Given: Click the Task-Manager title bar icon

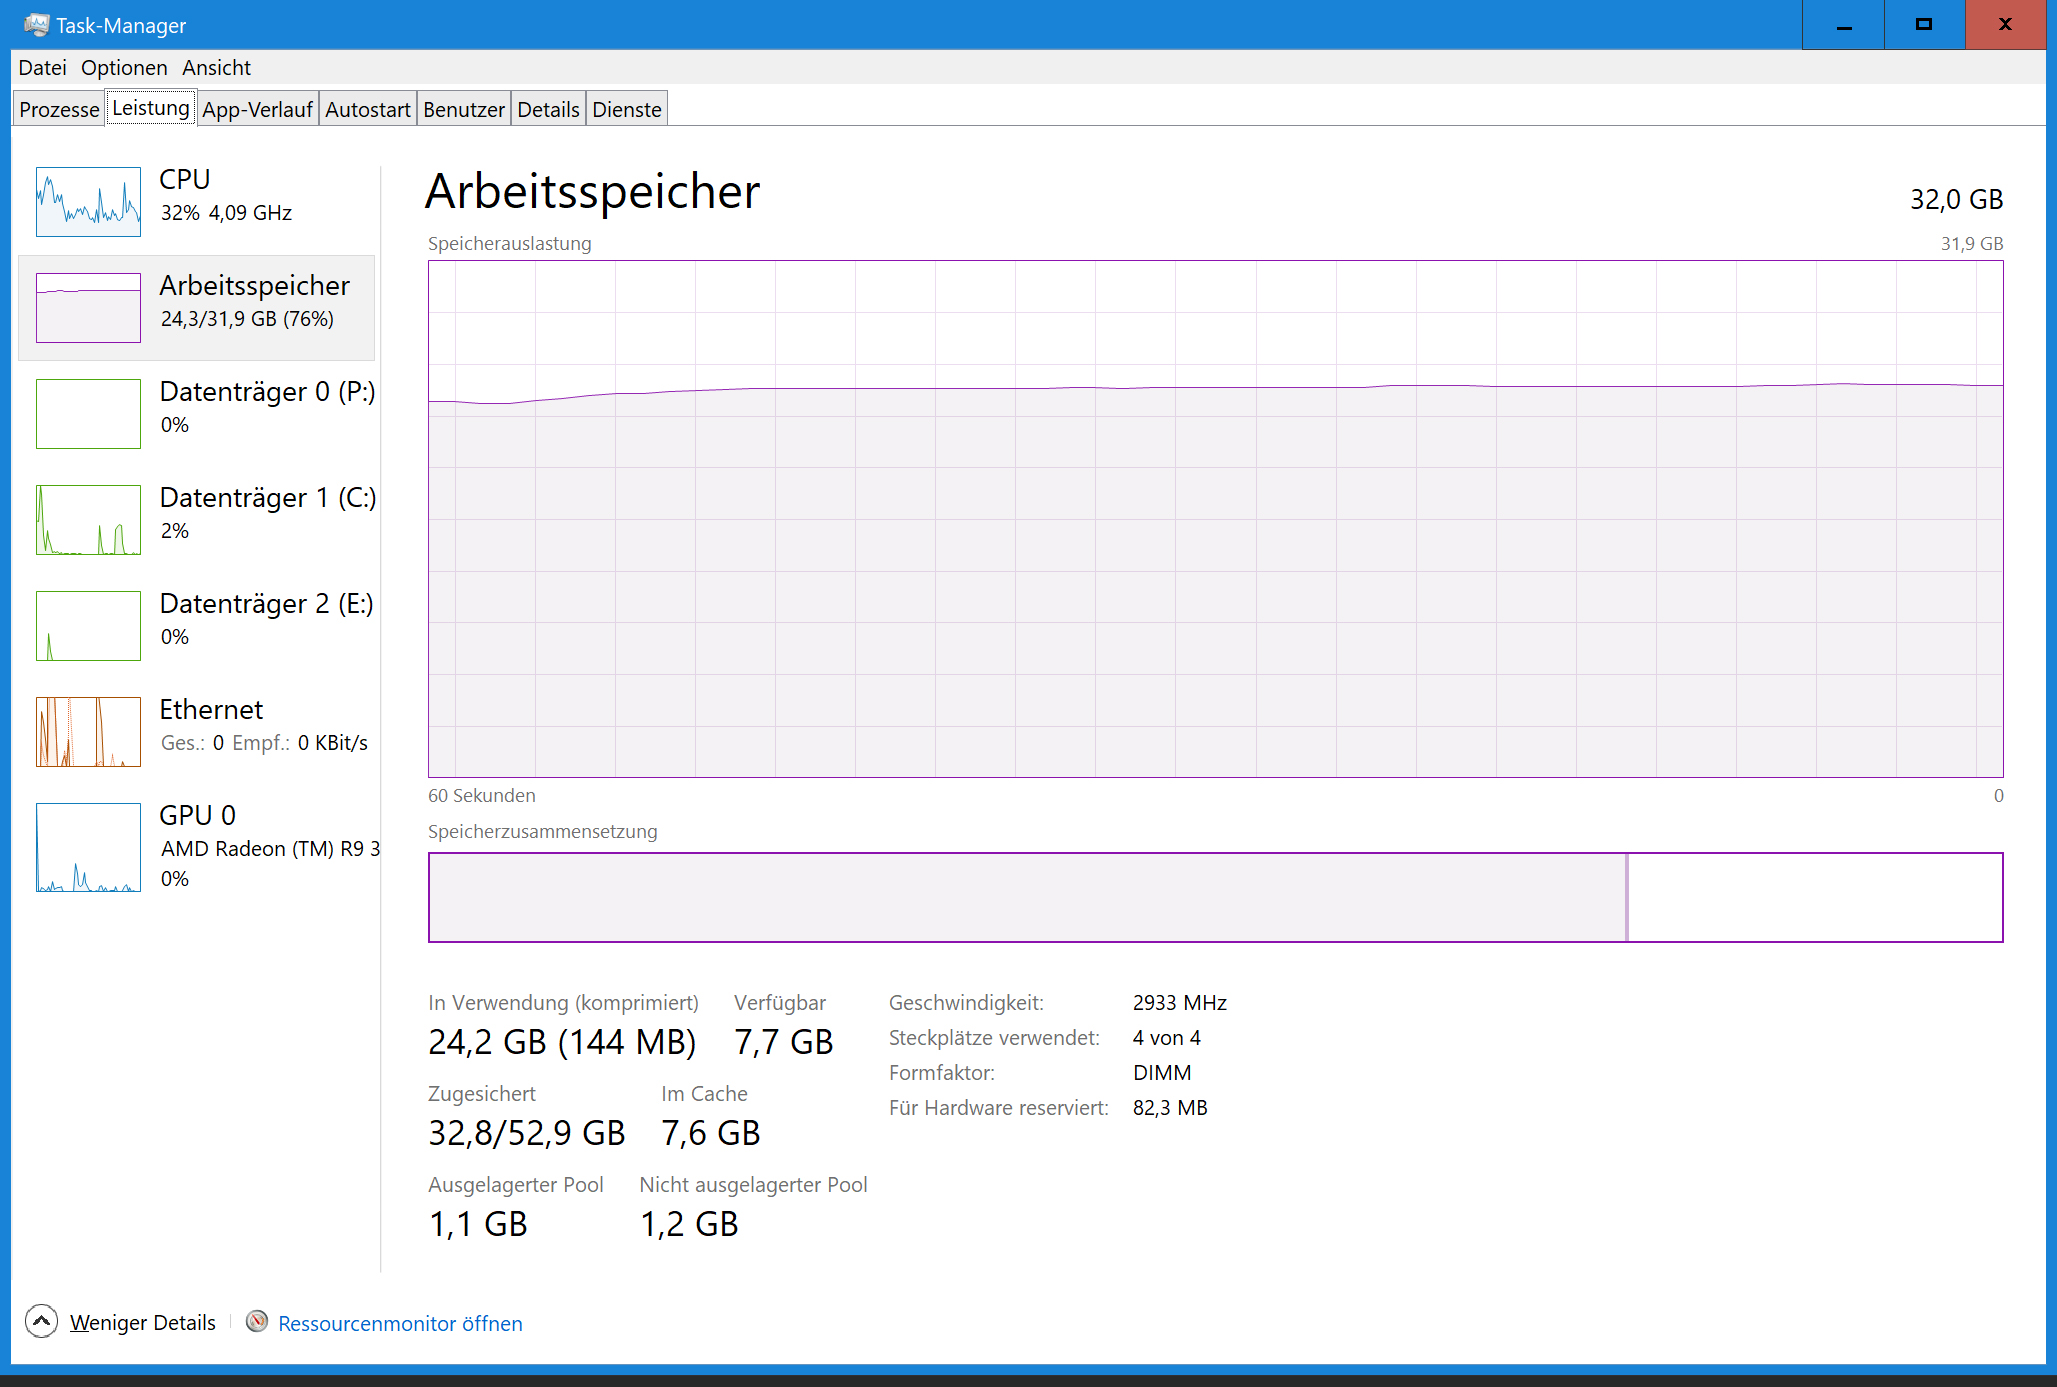Looking at the screenshot, I should 36,25.
